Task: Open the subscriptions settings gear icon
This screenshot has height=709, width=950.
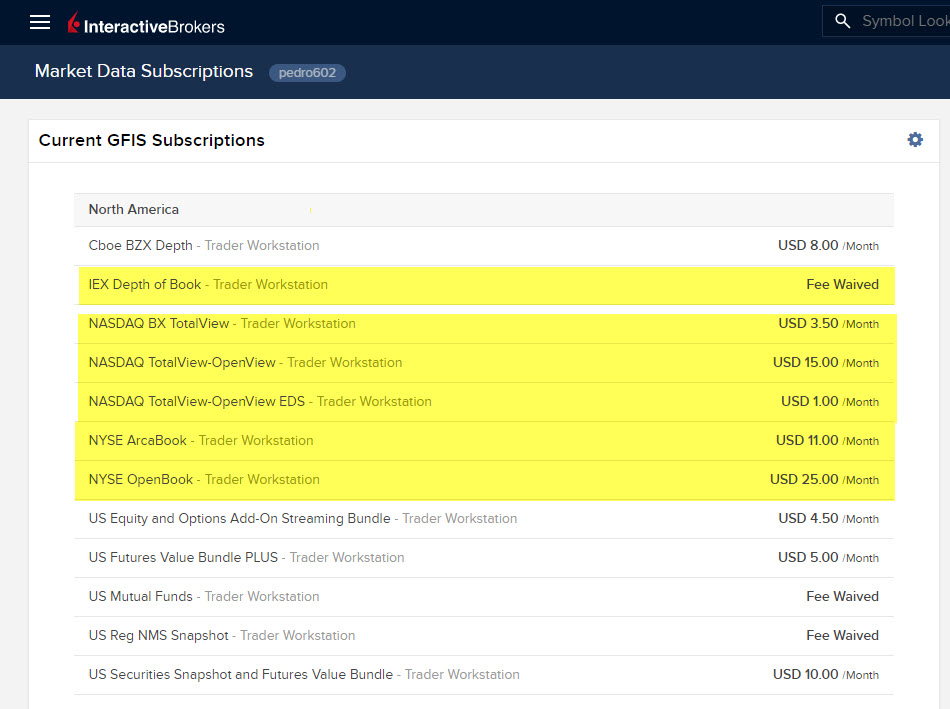Action: [915, 140]
